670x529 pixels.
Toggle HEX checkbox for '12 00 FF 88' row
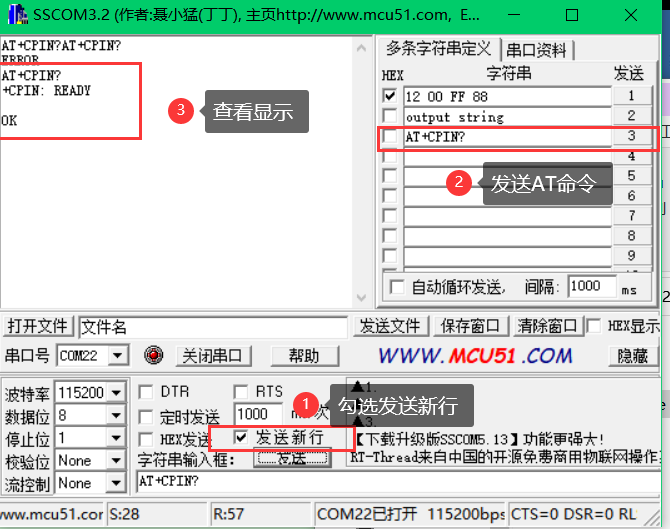coord(390,95)
